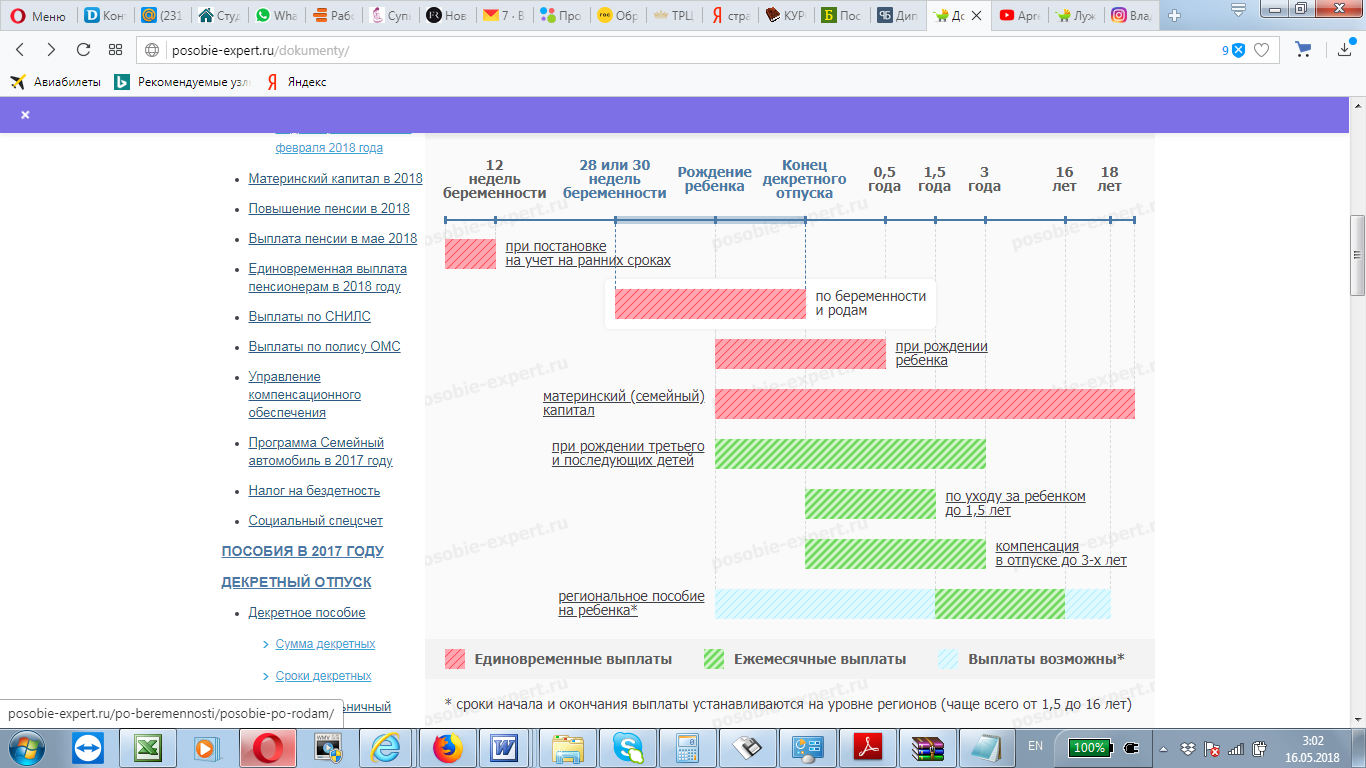Add page to bookmarks heart icon
This screenshot has height=768, width=1366.
pyautogui.click(x=1262, y=50)
